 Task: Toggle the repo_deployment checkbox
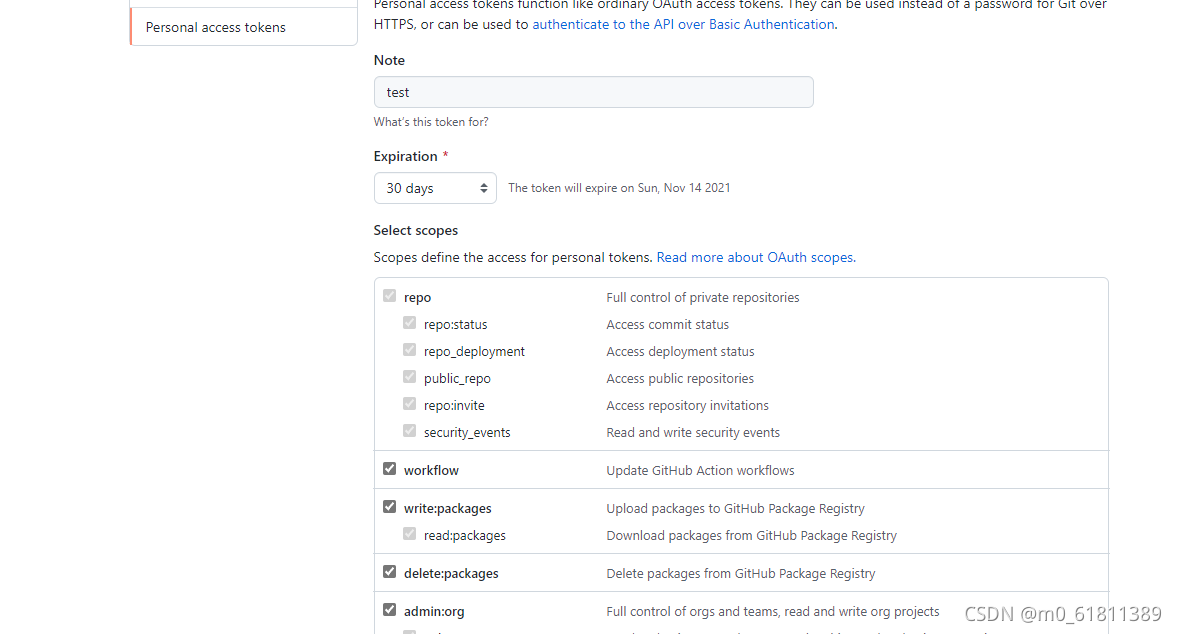point(409,350)
